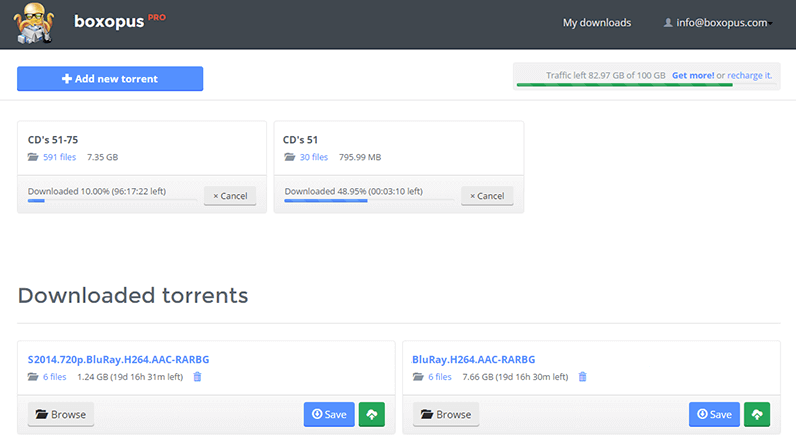Image resolution: width=796 pixels, height=442 pixels.
Task: Open 6 files link of 1.24 GB torrent
Action: [x=54, y=377]
